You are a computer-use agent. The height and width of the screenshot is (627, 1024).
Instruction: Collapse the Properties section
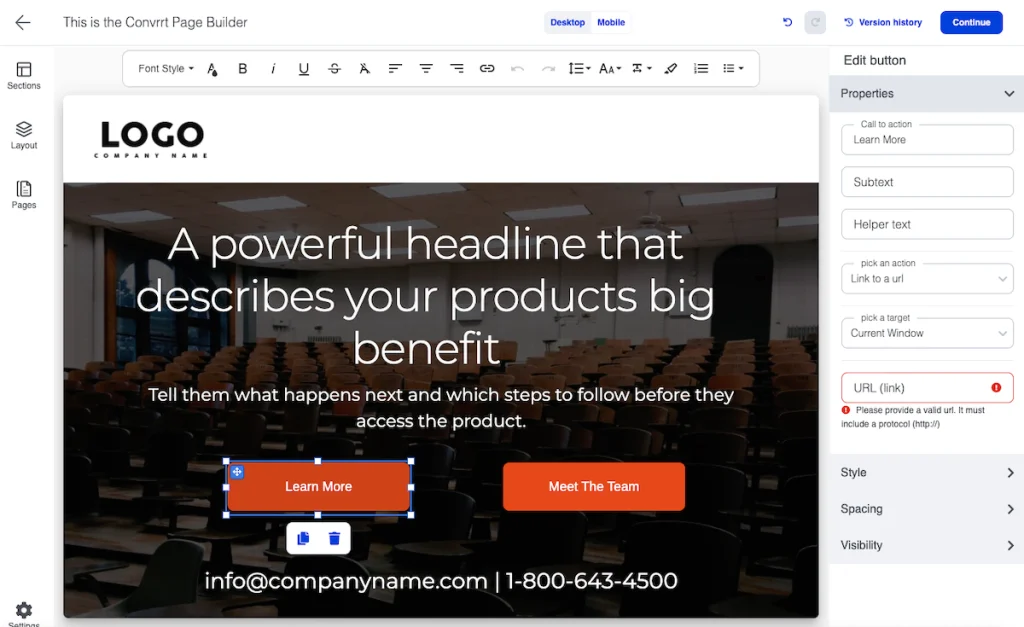tap(927, 93)
